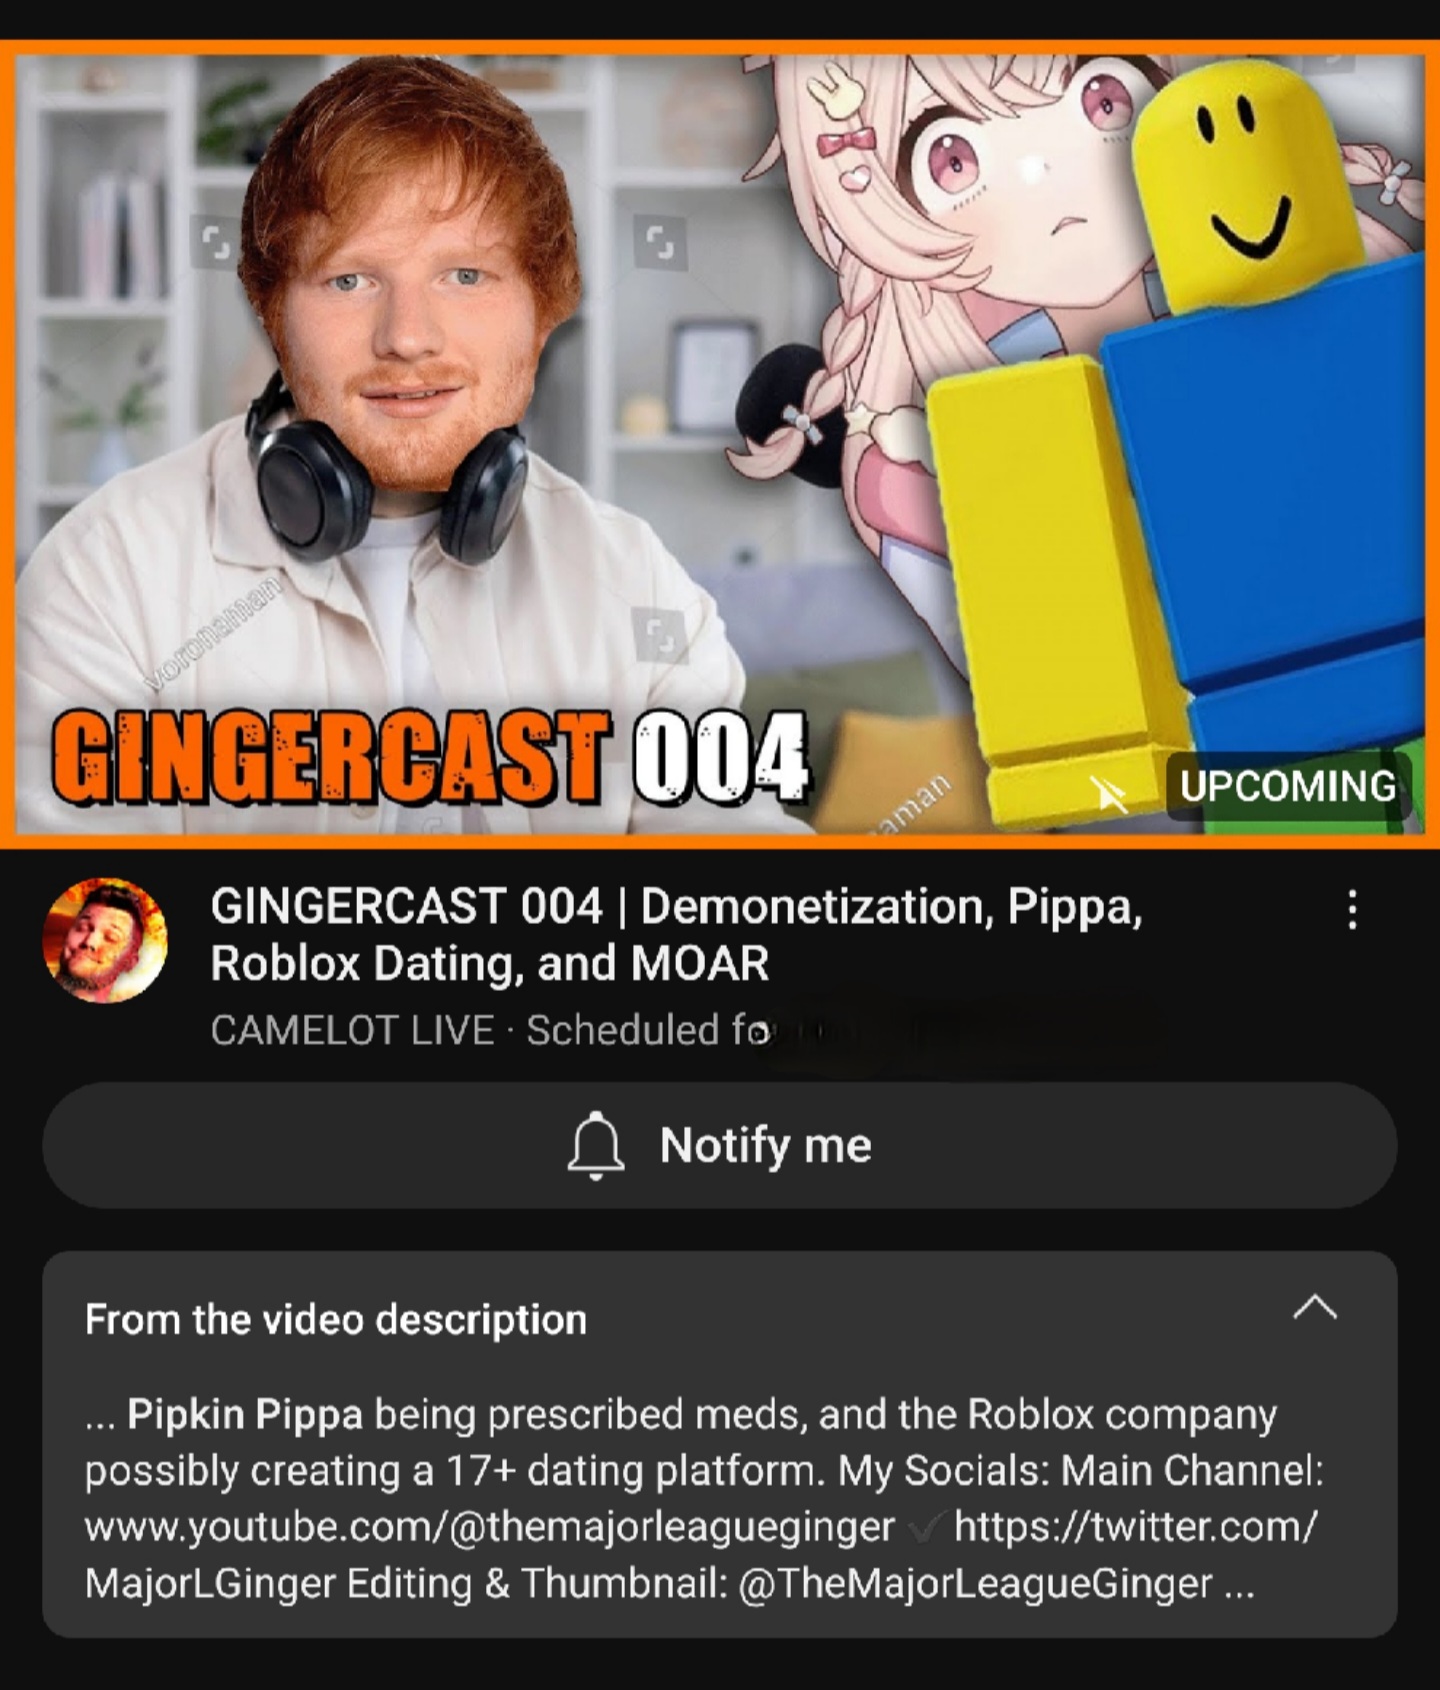Click the Notify me button label

765,1145
